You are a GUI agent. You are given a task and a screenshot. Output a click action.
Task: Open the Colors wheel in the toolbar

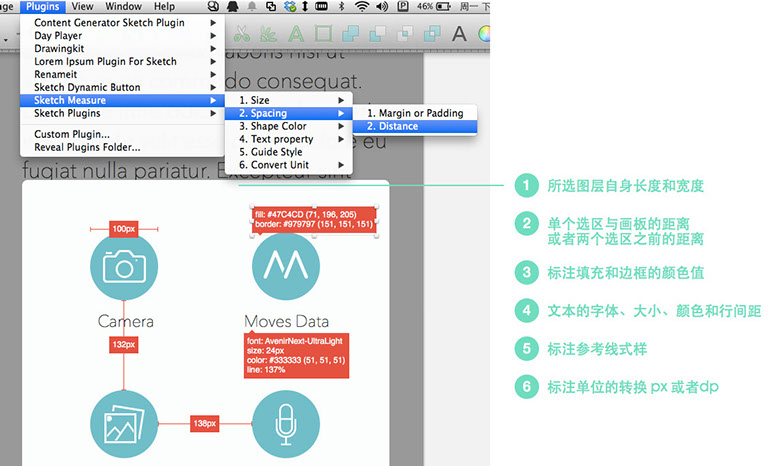click(484, 33)
